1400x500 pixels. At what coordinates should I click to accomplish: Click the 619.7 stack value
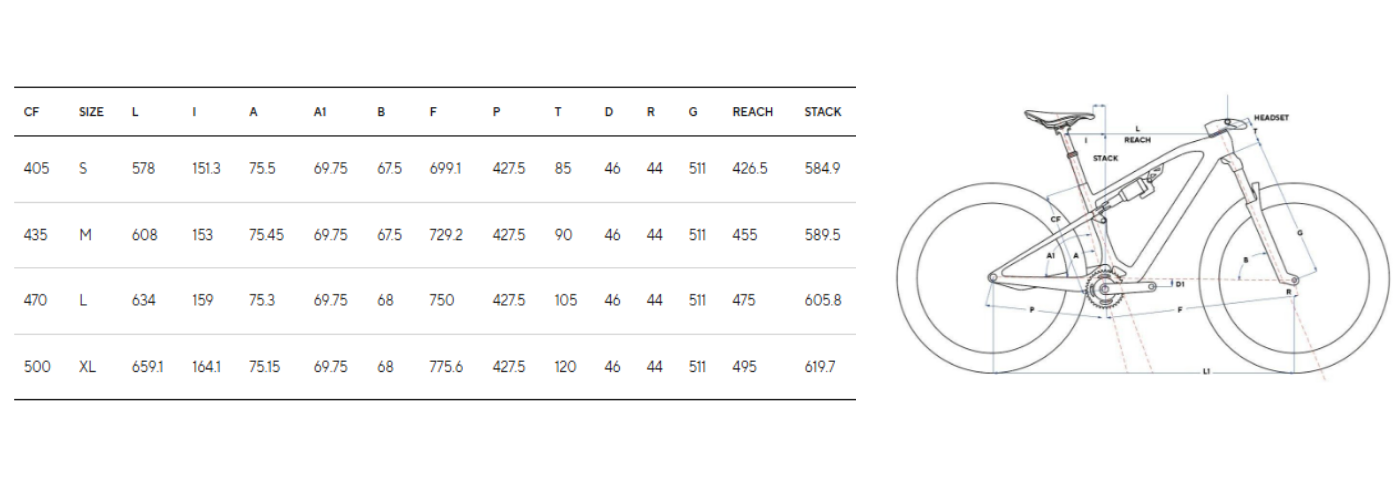click(x=820, y=367)
